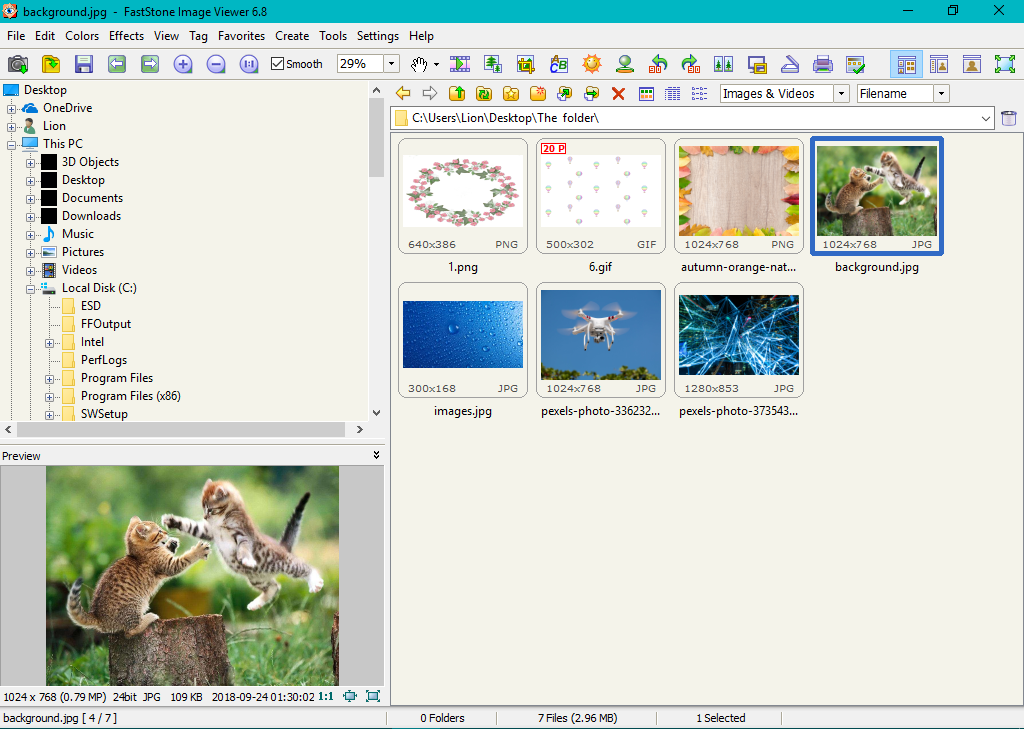Go to next image with green right arrow
Viewport: 1024px width, 729px height.
pos(150,64)
